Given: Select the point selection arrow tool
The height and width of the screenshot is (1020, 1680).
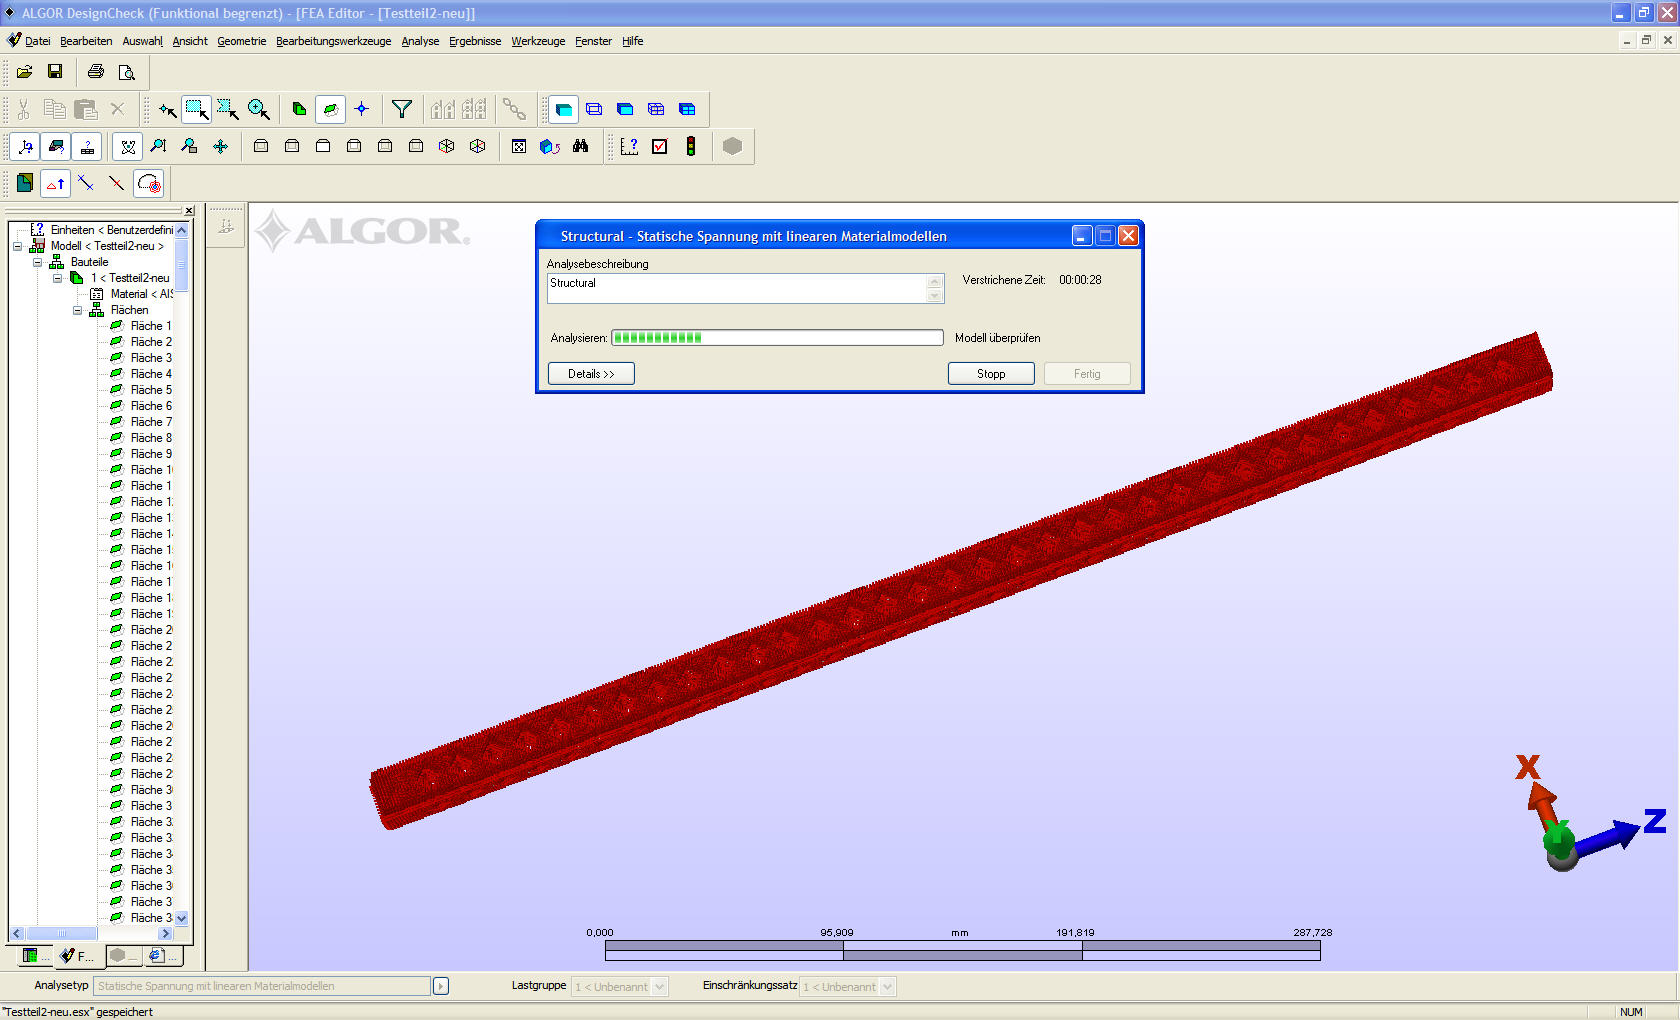Looking at the screenshot, I should click(167, 110).
